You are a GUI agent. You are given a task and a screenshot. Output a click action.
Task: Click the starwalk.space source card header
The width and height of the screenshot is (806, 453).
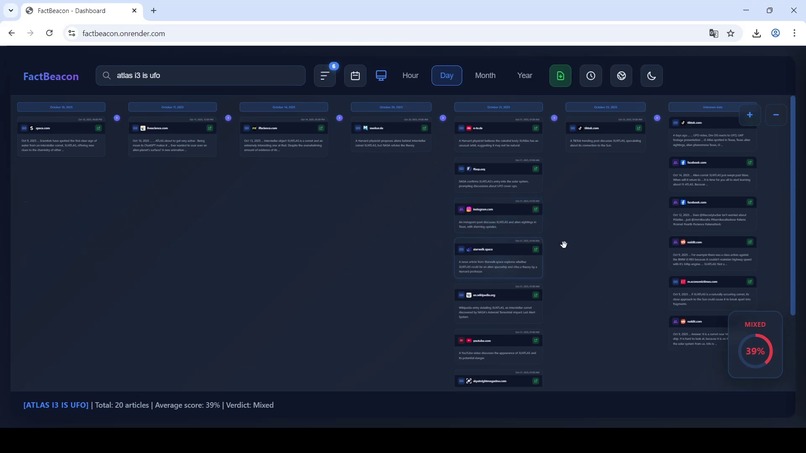pyautogui.click(x=498, y=249)
